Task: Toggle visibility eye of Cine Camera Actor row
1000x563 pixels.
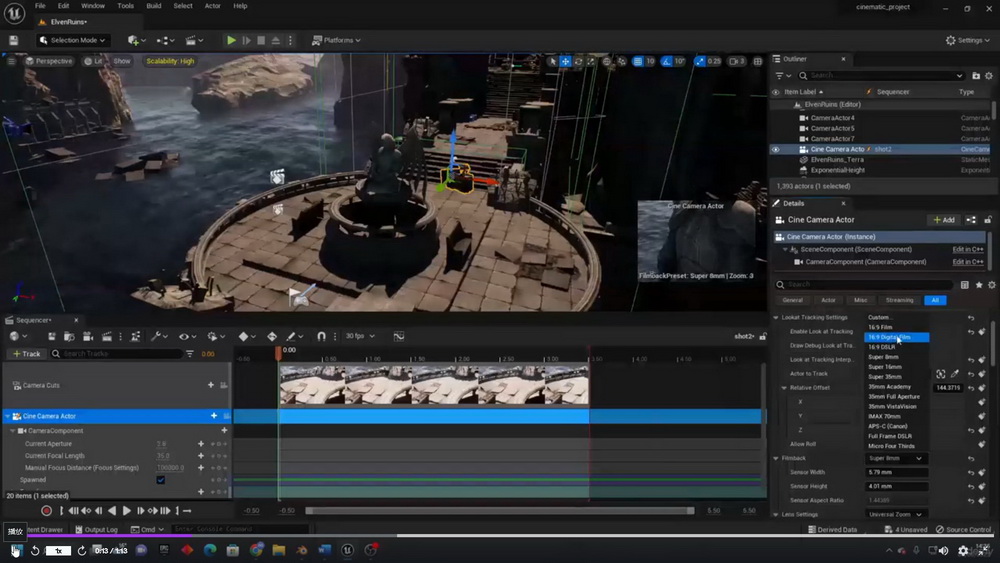Action: pyautogui.click(x=776, y=149)
